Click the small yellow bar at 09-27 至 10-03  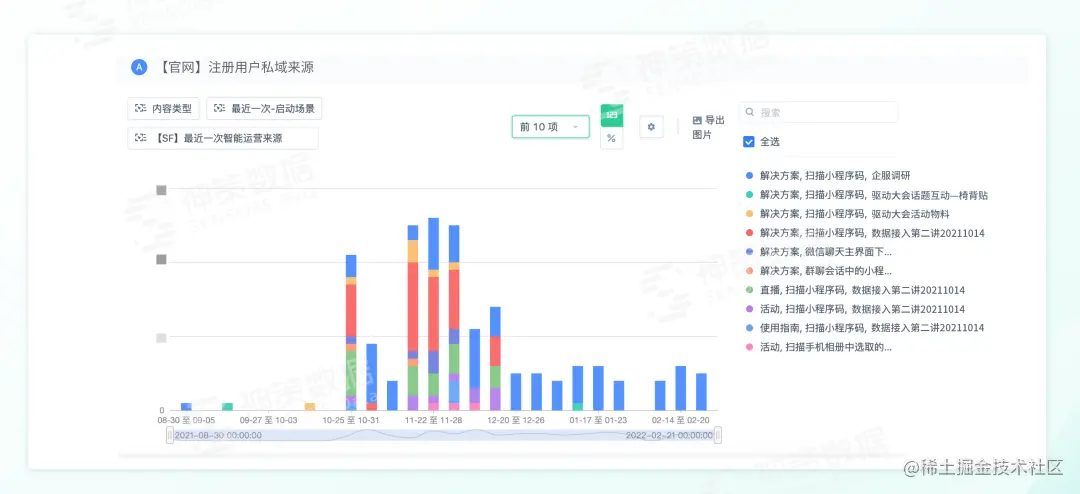pos(310,406)
